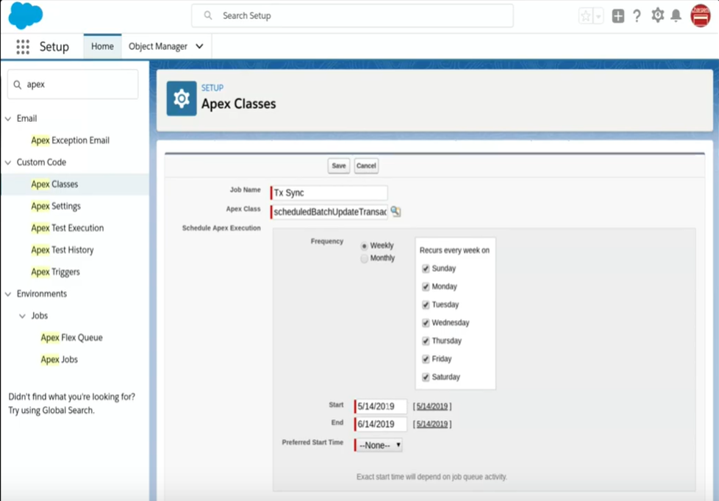Image resolution: width=719 pixels, height=501 pixels.
Task: Click the Cancel button
Action: (x=366, y=166)
